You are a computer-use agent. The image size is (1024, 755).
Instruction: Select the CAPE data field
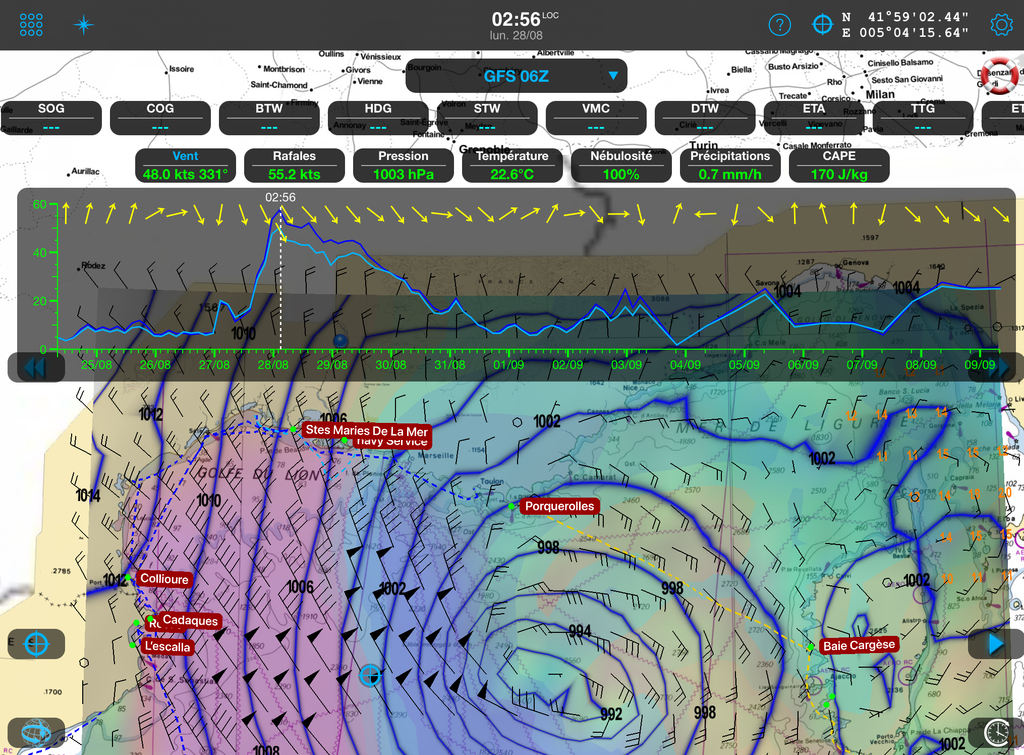(x=839, y=166)
